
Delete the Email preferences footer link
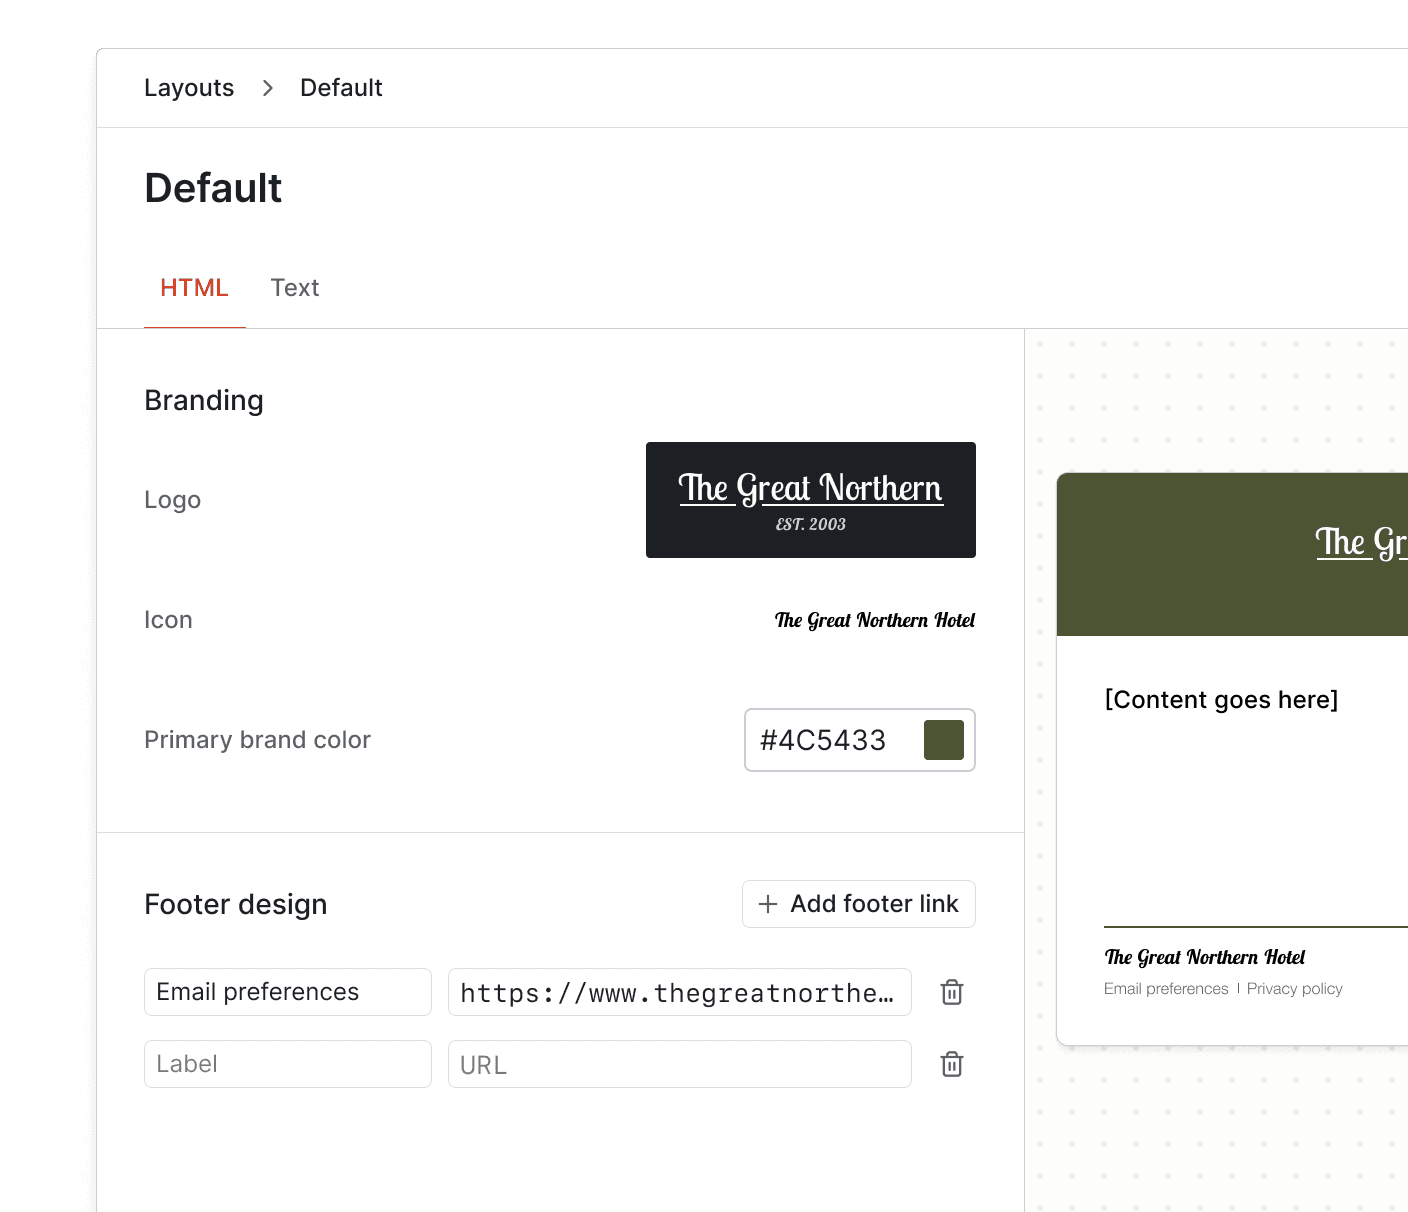click(951, 991)
